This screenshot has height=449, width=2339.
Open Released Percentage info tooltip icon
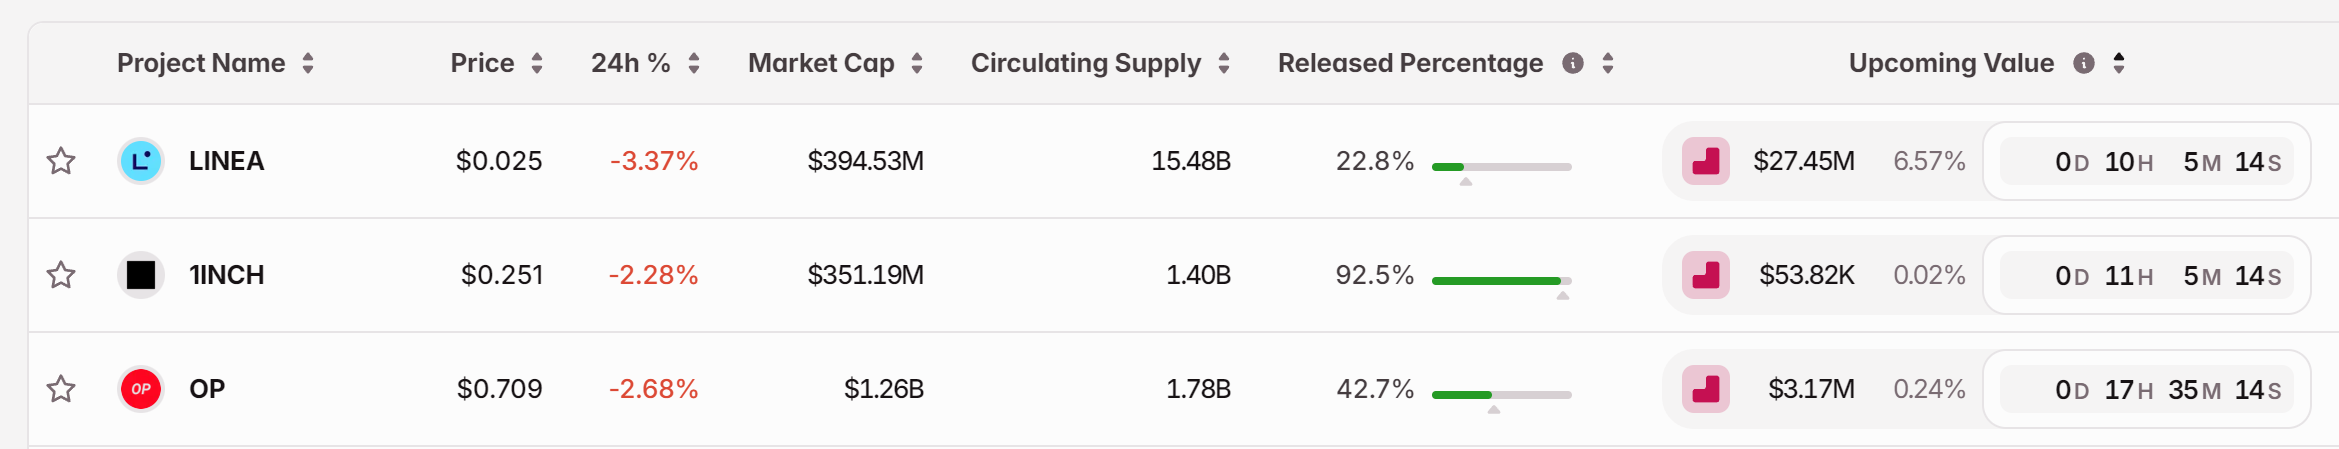coord(1573,63)
